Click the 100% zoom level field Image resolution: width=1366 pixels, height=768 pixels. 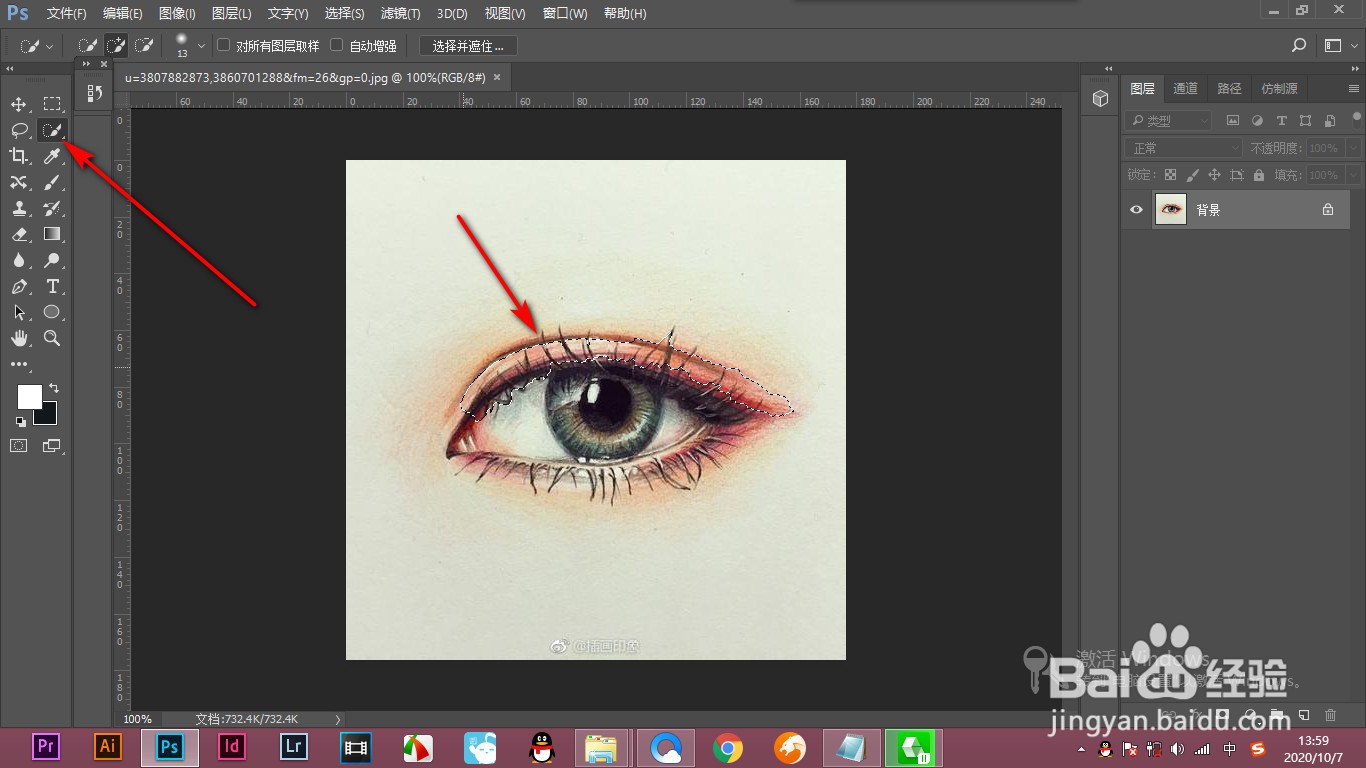click(138, 719)
